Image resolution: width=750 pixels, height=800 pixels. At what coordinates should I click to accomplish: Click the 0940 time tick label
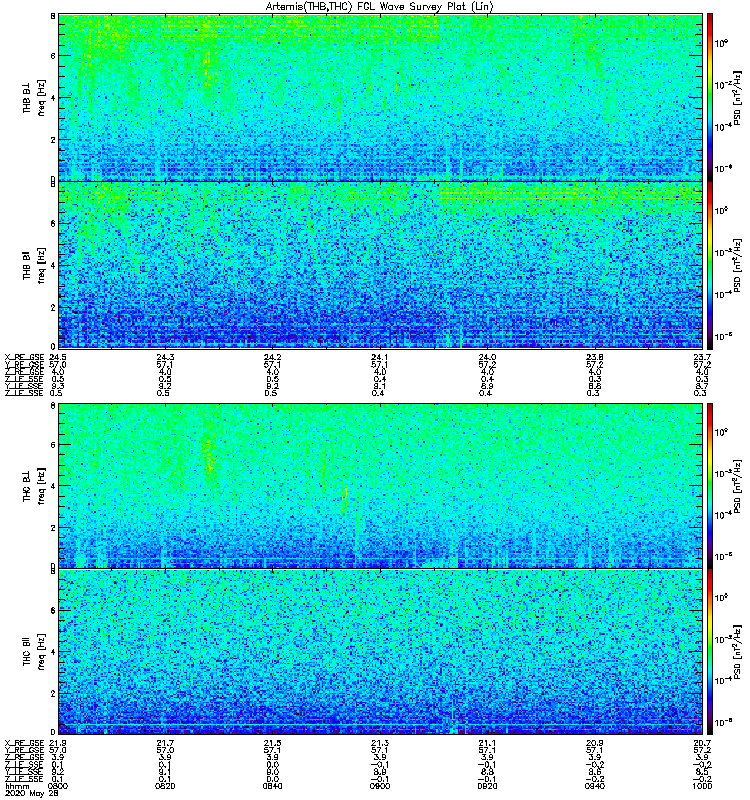click(x=595, y=786)
